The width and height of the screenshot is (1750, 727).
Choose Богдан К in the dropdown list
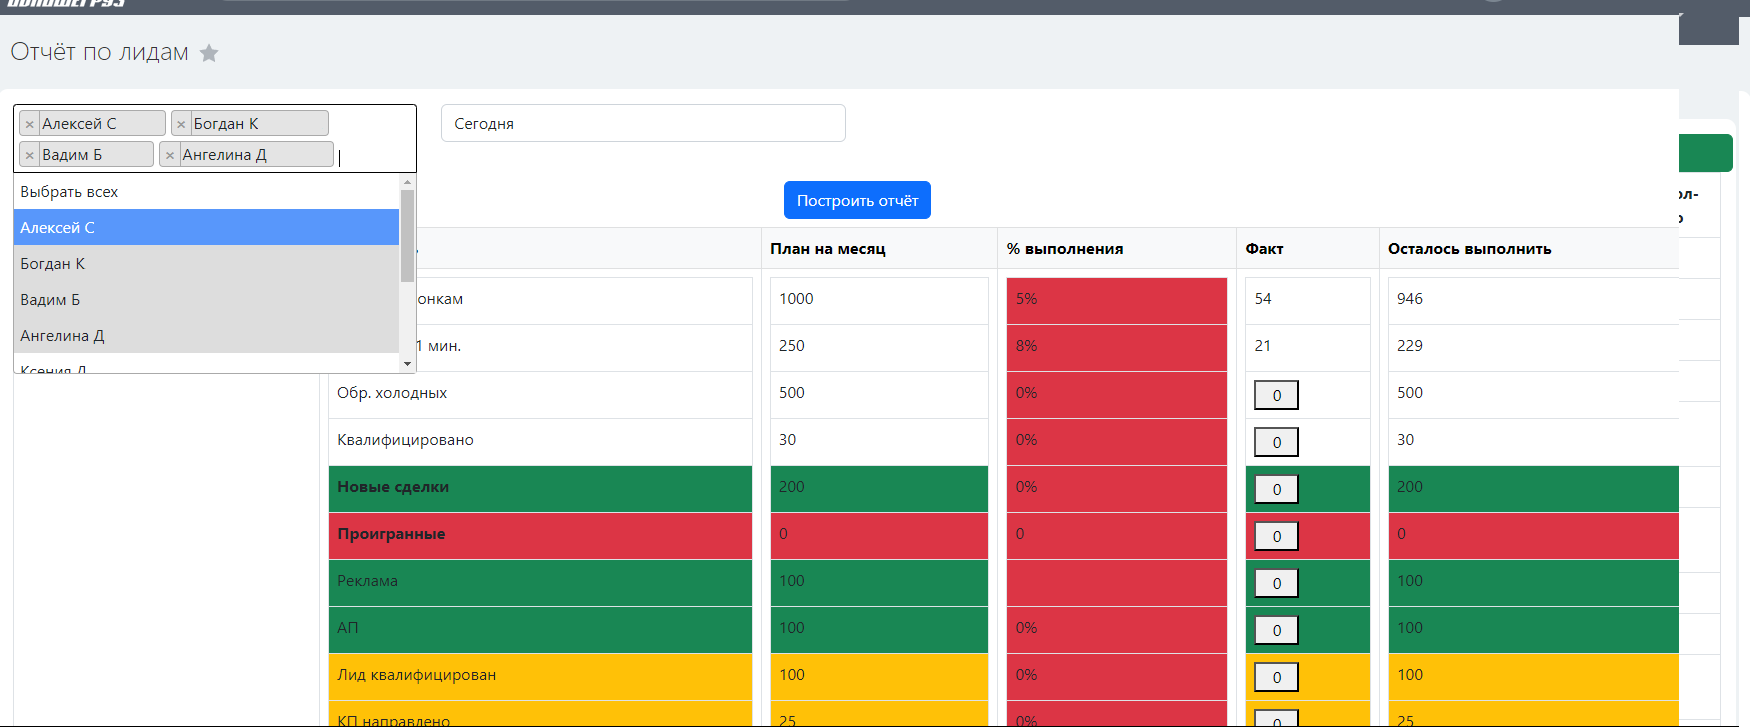pos(206,263)
